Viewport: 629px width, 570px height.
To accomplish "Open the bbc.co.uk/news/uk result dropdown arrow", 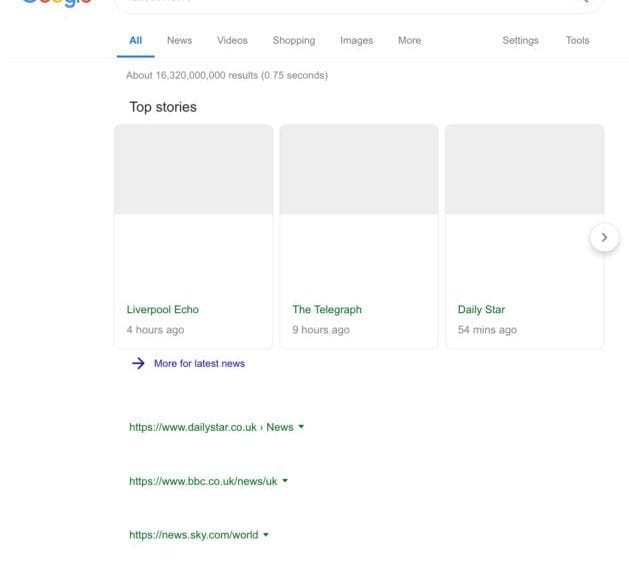I will (x=285, y=481).
